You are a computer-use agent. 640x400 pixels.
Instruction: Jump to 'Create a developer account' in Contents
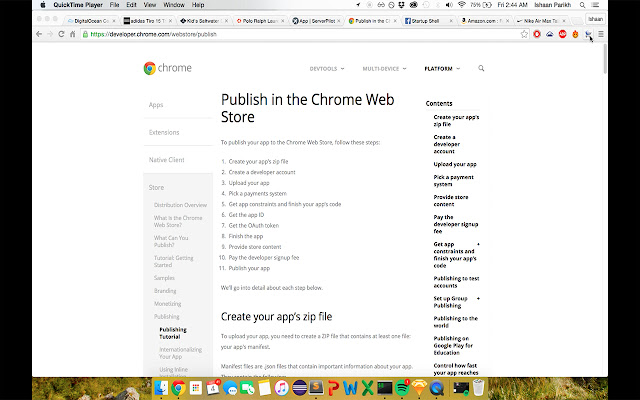[x=447, y=144]
